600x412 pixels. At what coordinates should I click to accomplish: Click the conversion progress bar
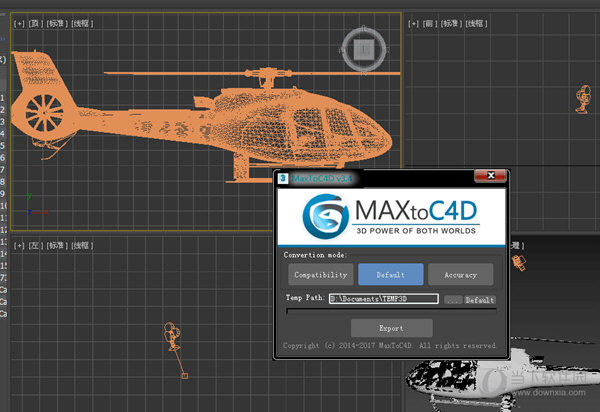pyautogui.click(x=391, y=311)
